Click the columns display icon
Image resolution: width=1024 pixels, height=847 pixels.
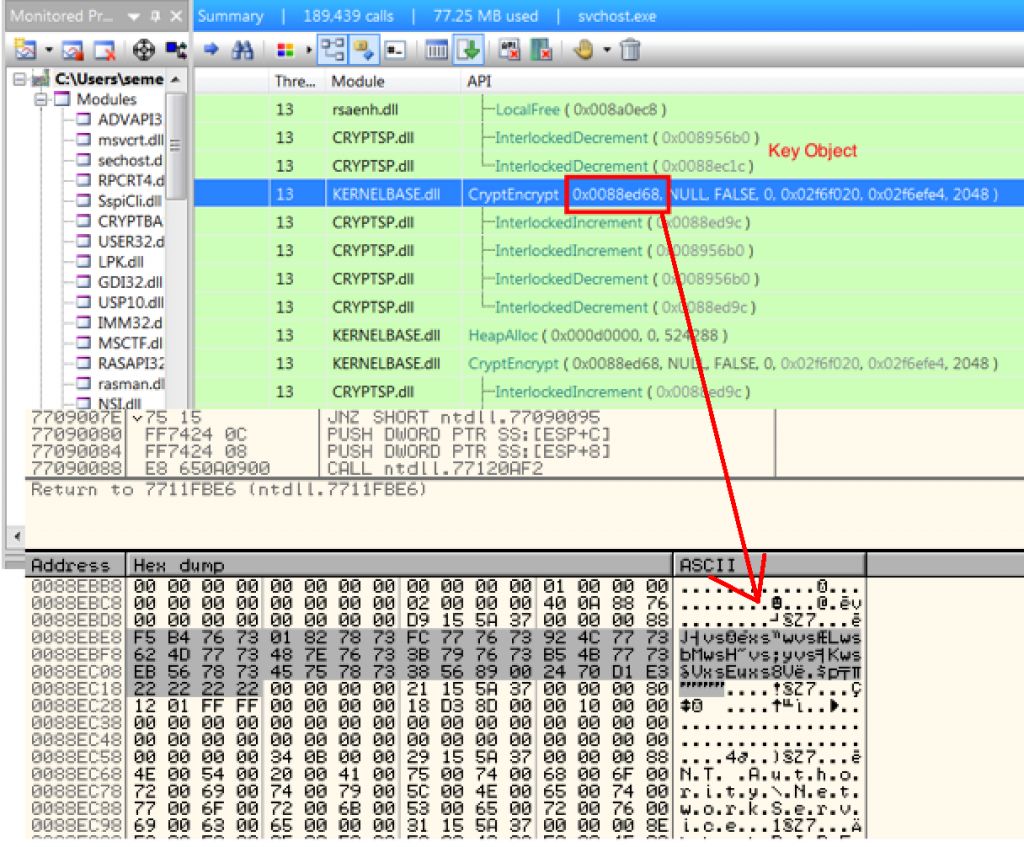(x=436, y=49)
